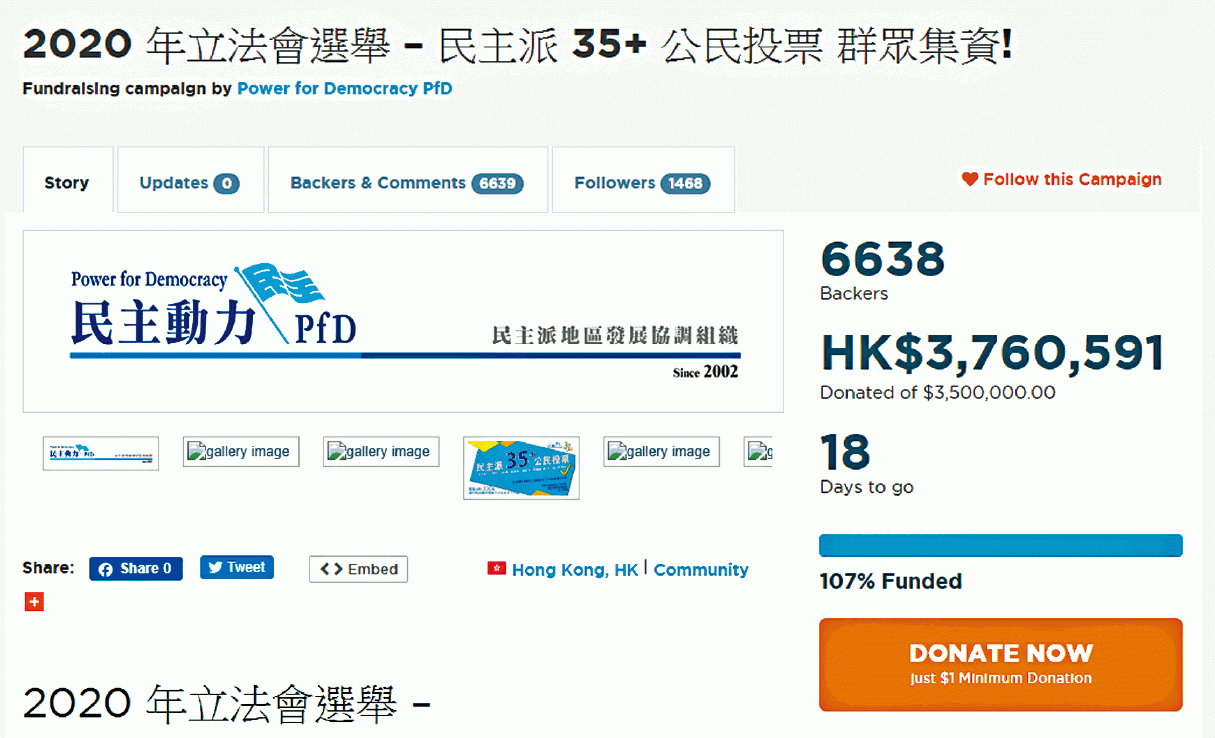
Task: Click the 'Donated of $3,500,000.00' text
Action: click(937, 392)
